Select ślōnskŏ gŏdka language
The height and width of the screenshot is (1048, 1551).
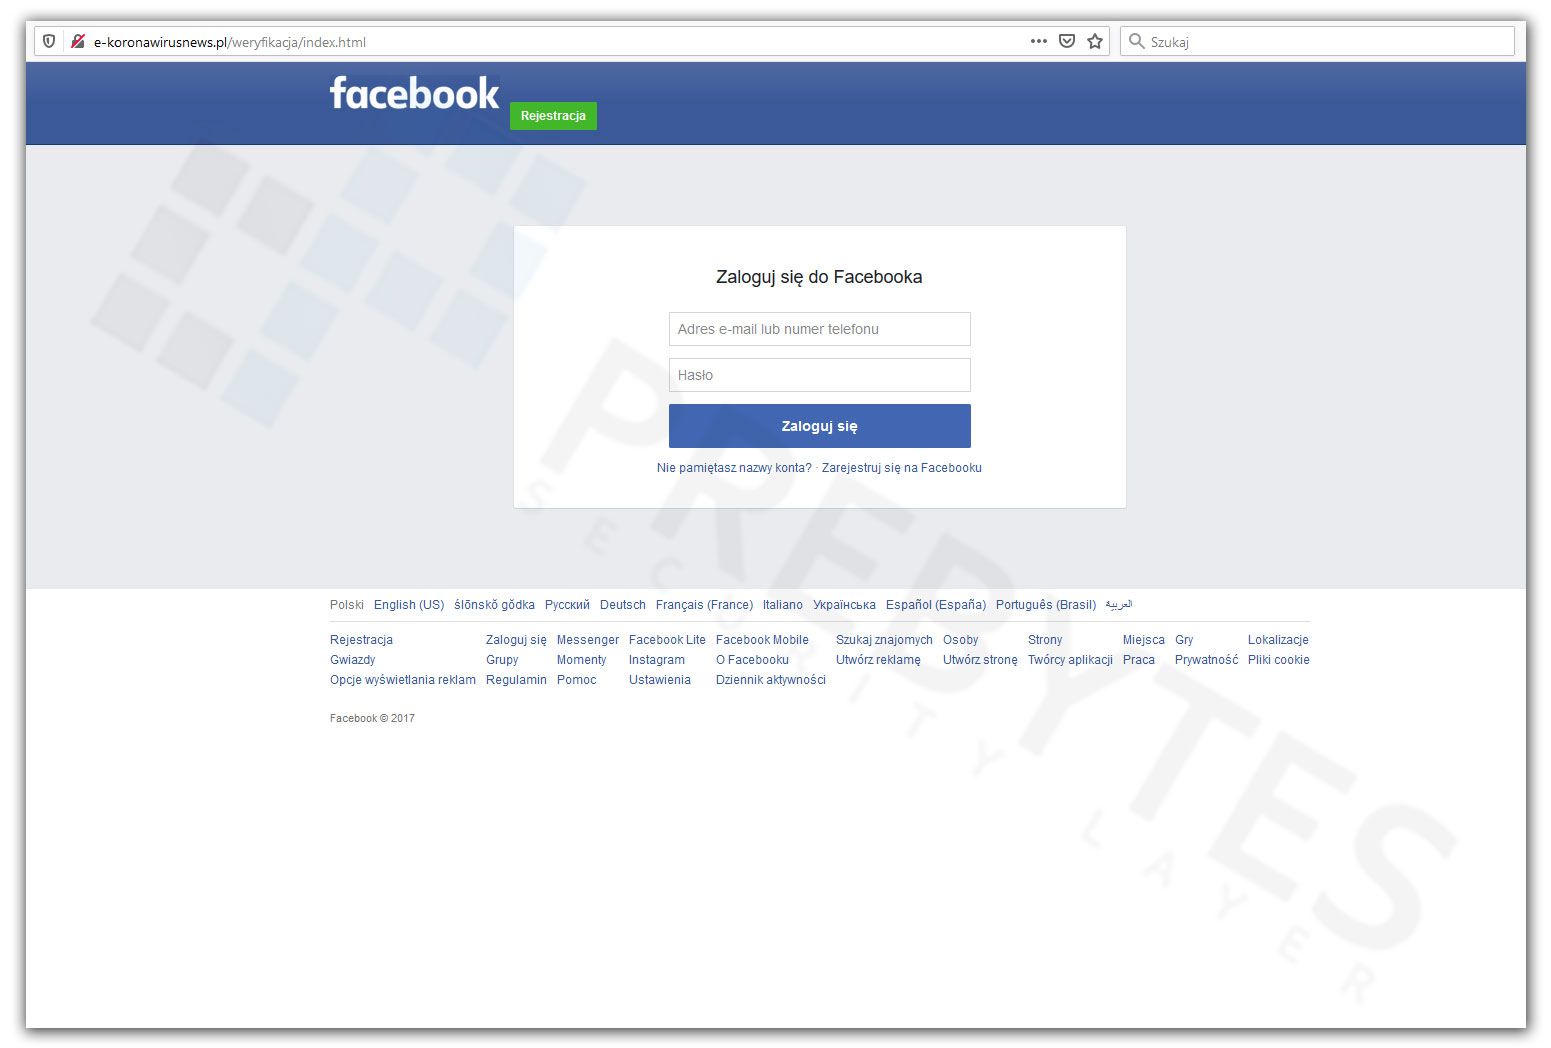pyautogui.click(x=494, y=605)
